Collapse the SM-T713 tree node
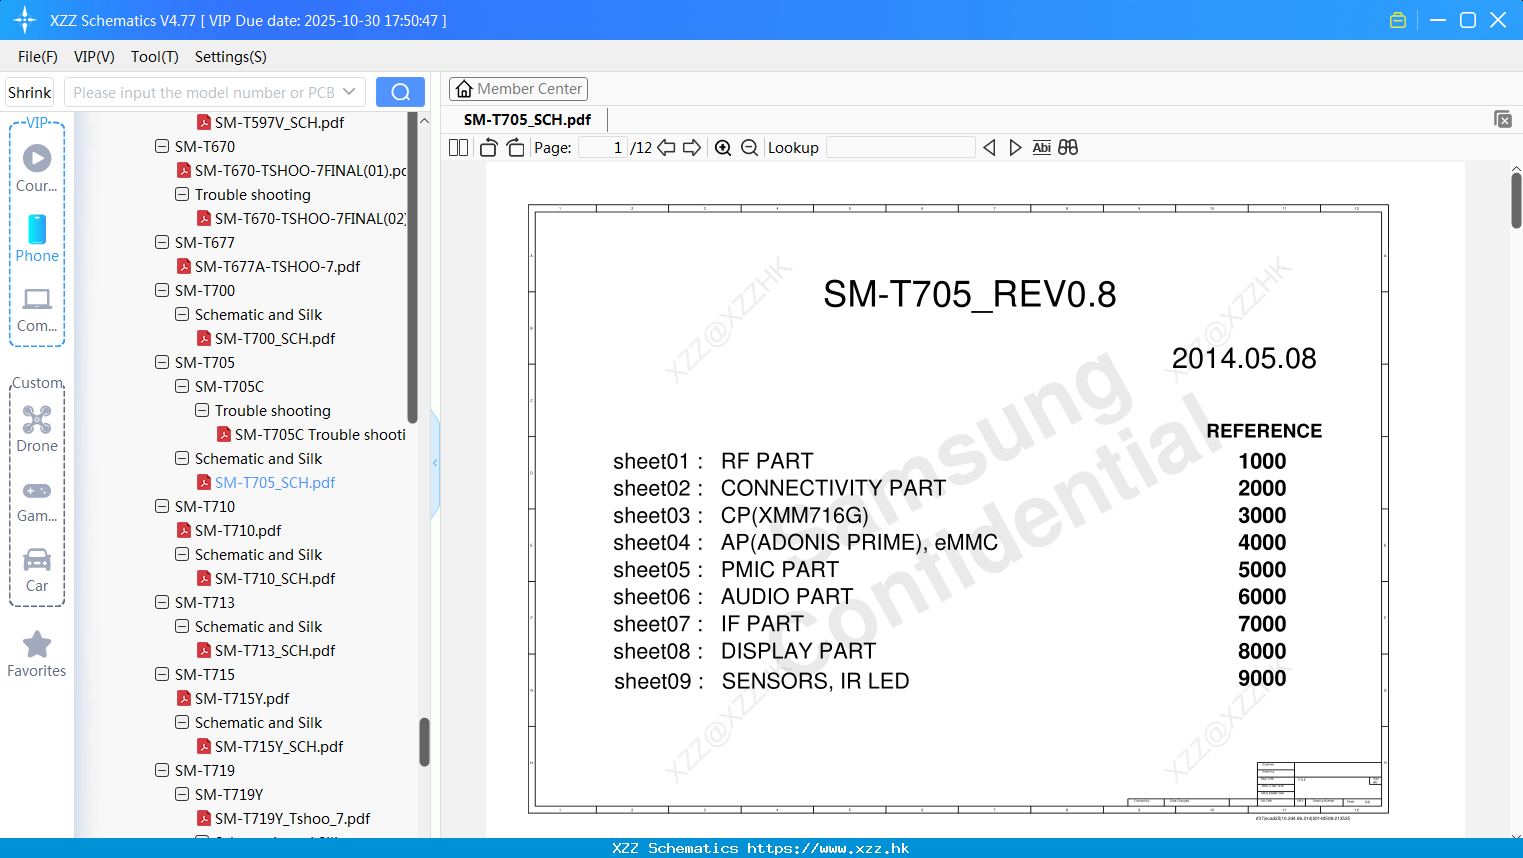The height and width of the screenshot is (858, 1523). (162, 602)
